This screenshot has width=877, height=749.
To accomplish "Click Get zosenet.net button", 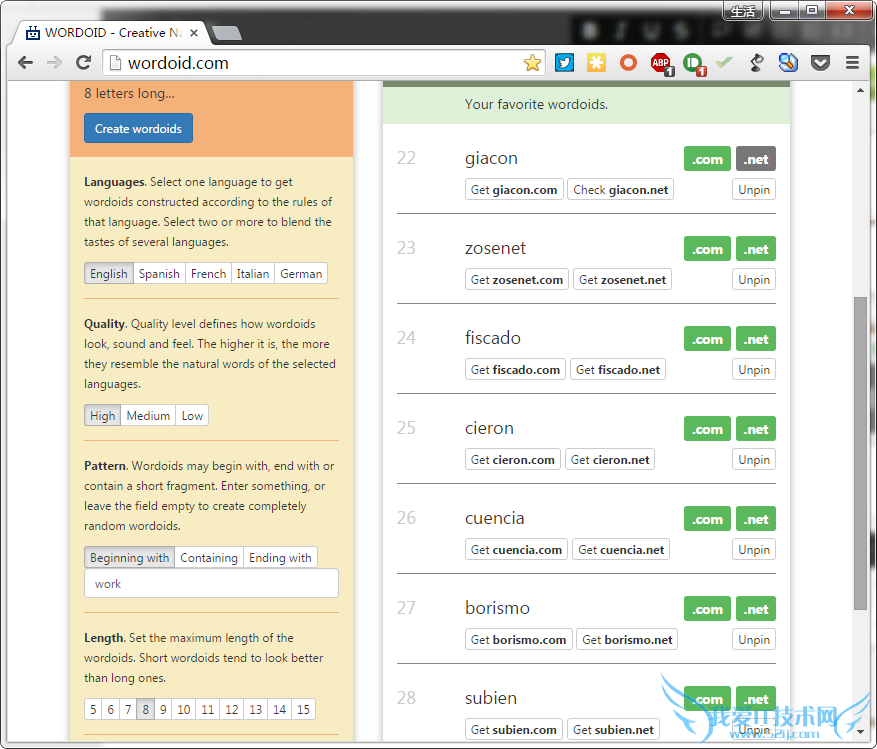I will [x=623, y=280].
